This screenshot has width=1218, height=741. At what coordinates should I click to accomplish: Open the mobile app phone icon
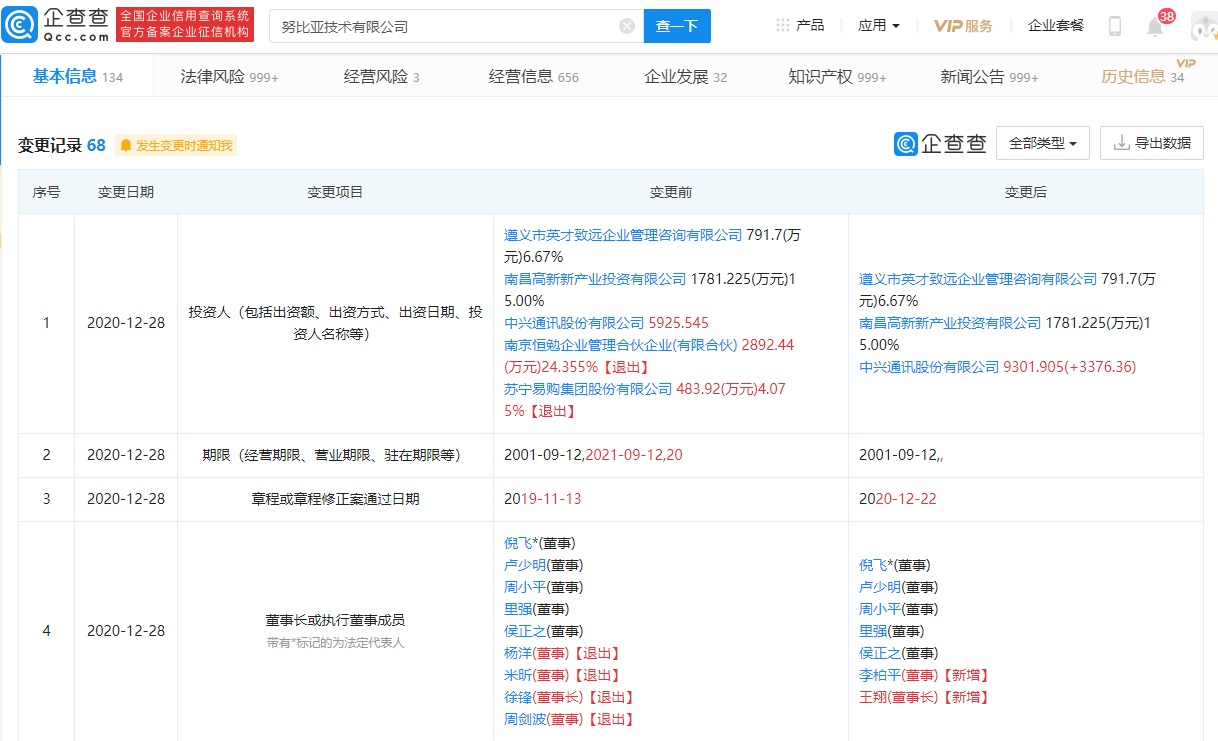[x=1115, y=26]
